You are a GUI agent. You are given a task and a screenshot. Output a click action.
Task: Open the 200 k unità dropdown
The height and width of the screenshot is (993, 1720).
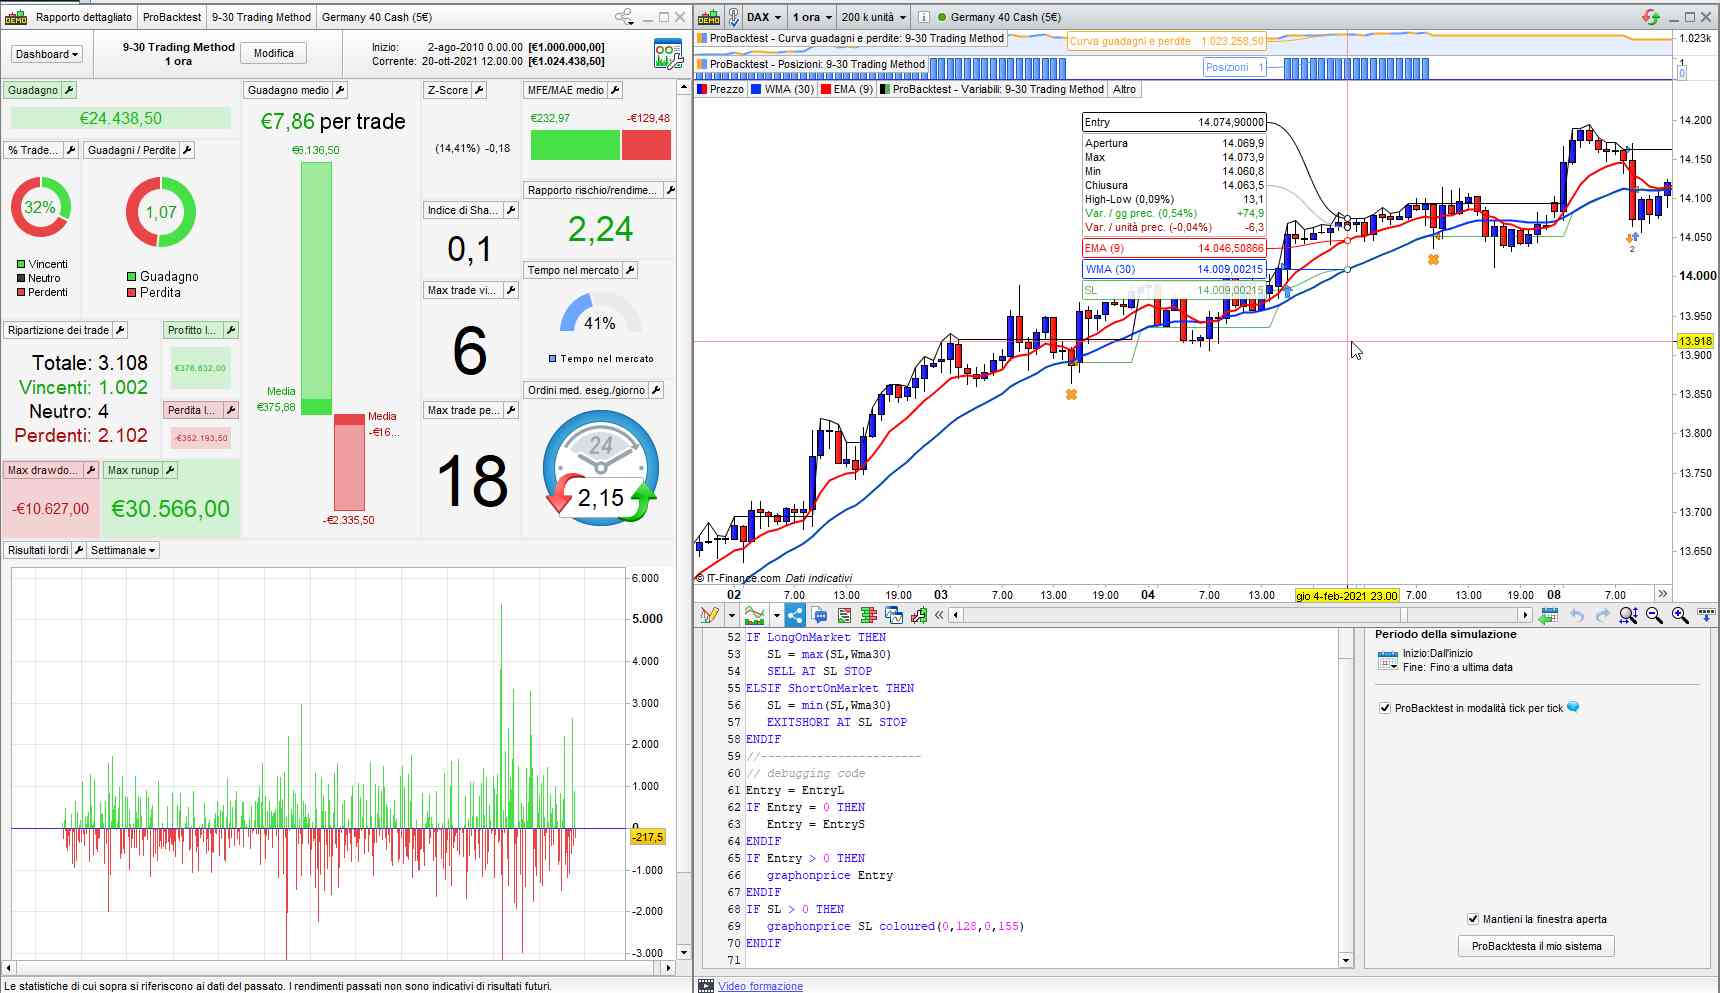(x=873, y=17)
